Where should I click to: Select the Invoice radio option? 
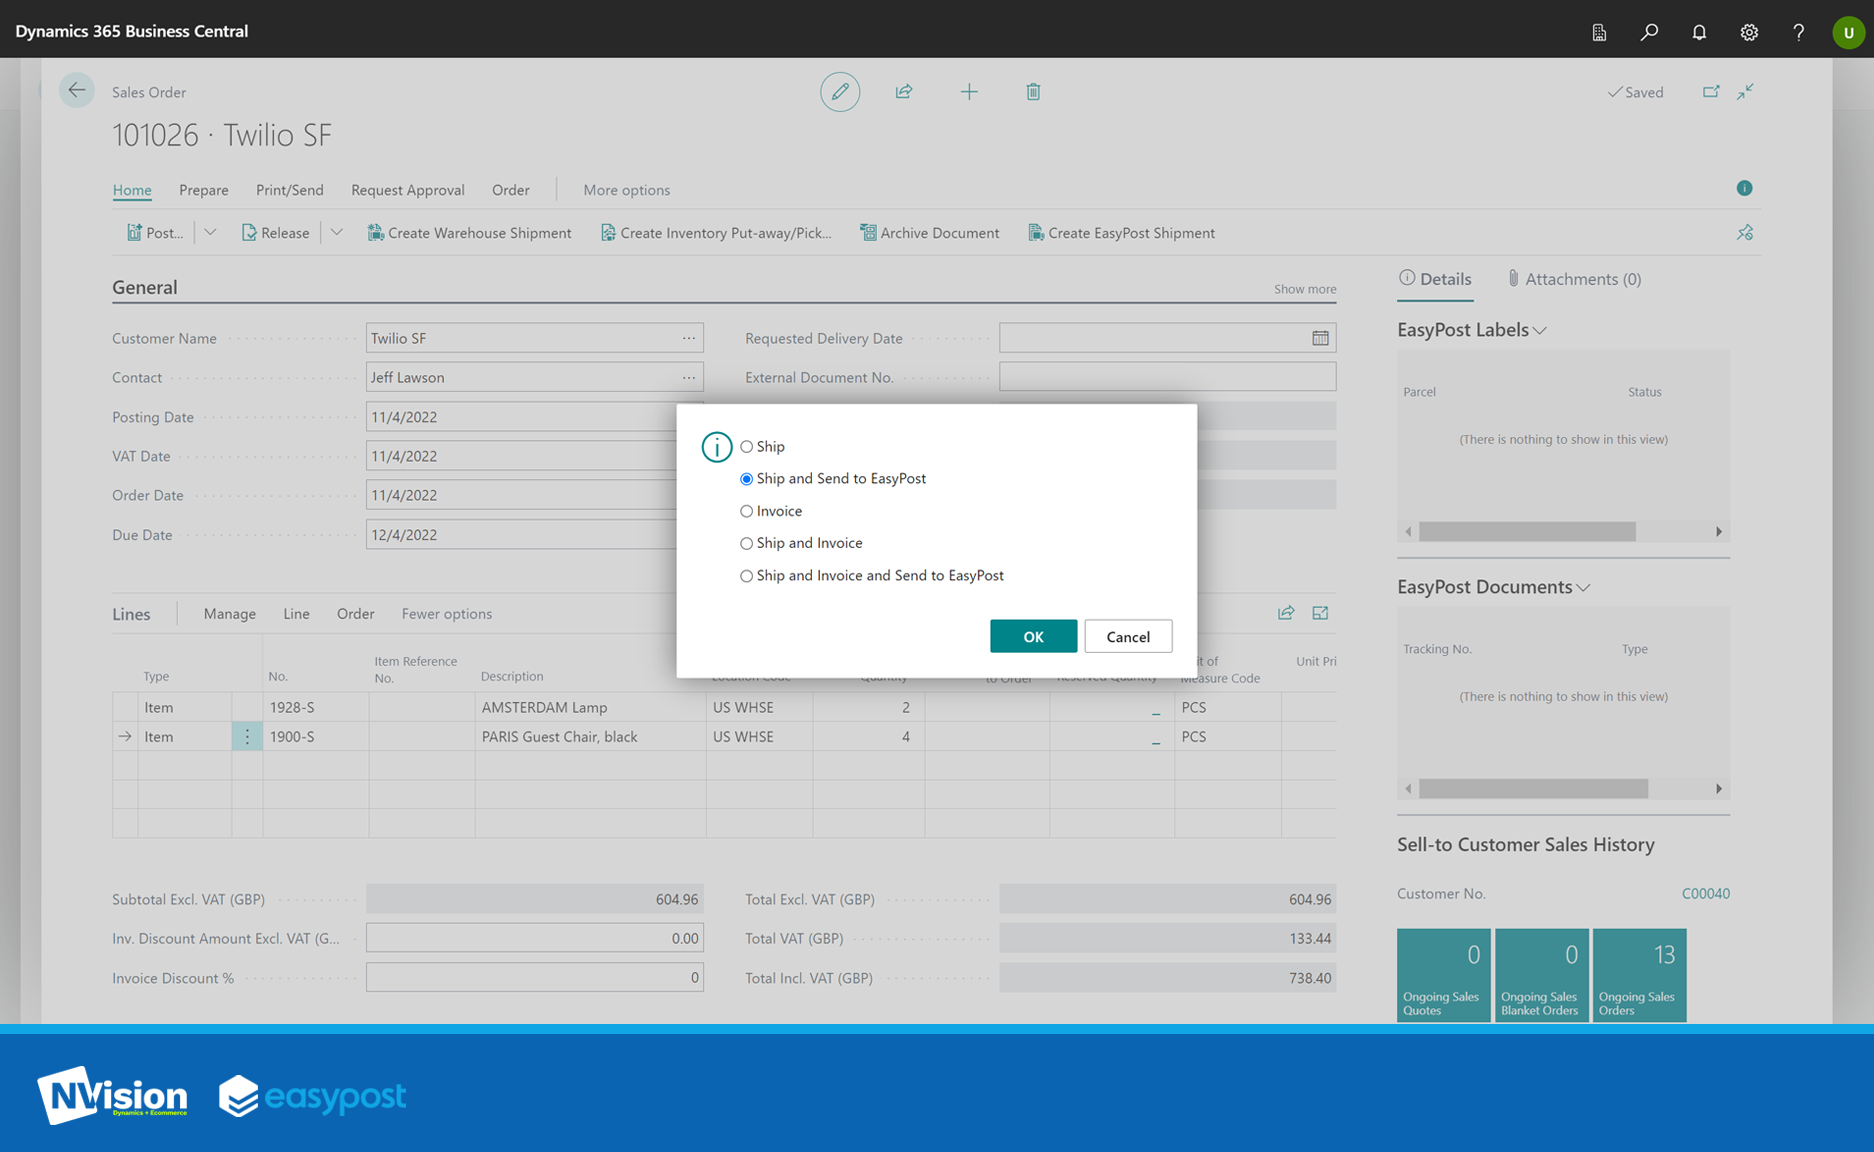click(x=746, y=511)
